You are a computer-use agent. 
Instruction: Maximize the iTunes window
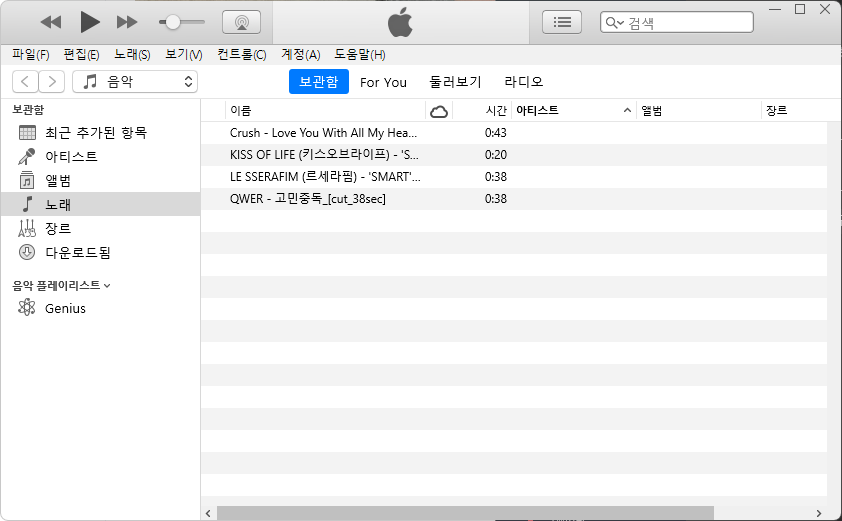pos(800,9)
